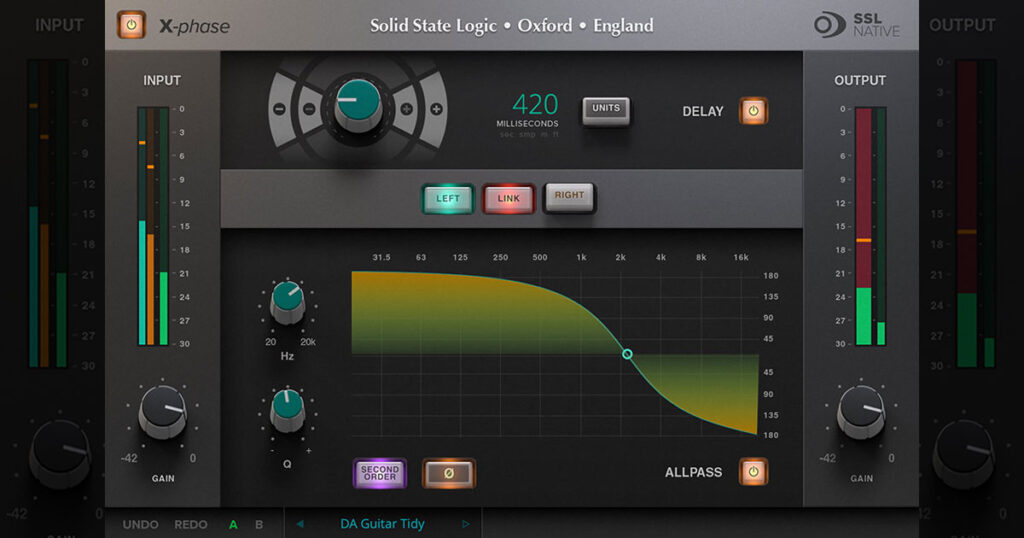Click REDO in the bottom bar
Viewport: 1024px width, 538px height.
pyautogui.click(x=193, y=524)
